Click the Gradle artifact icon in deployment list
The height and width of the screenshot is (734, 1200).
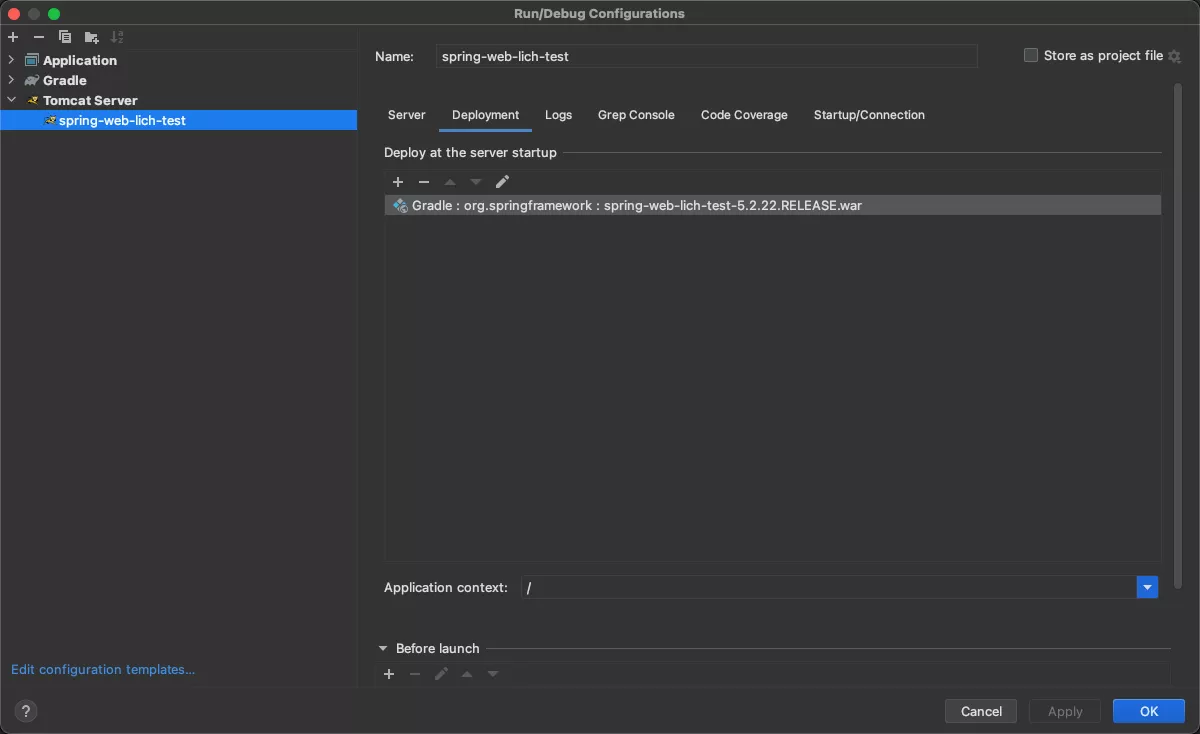pos(400,205)
